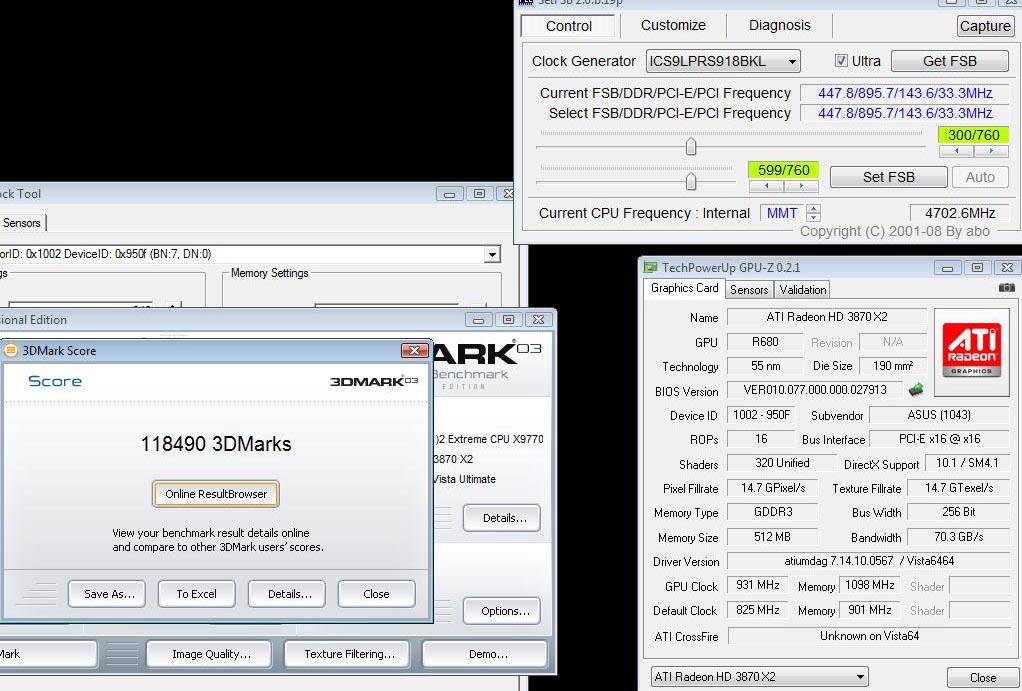Switch to SetFSB Control tab

click(x=568, y=26)
